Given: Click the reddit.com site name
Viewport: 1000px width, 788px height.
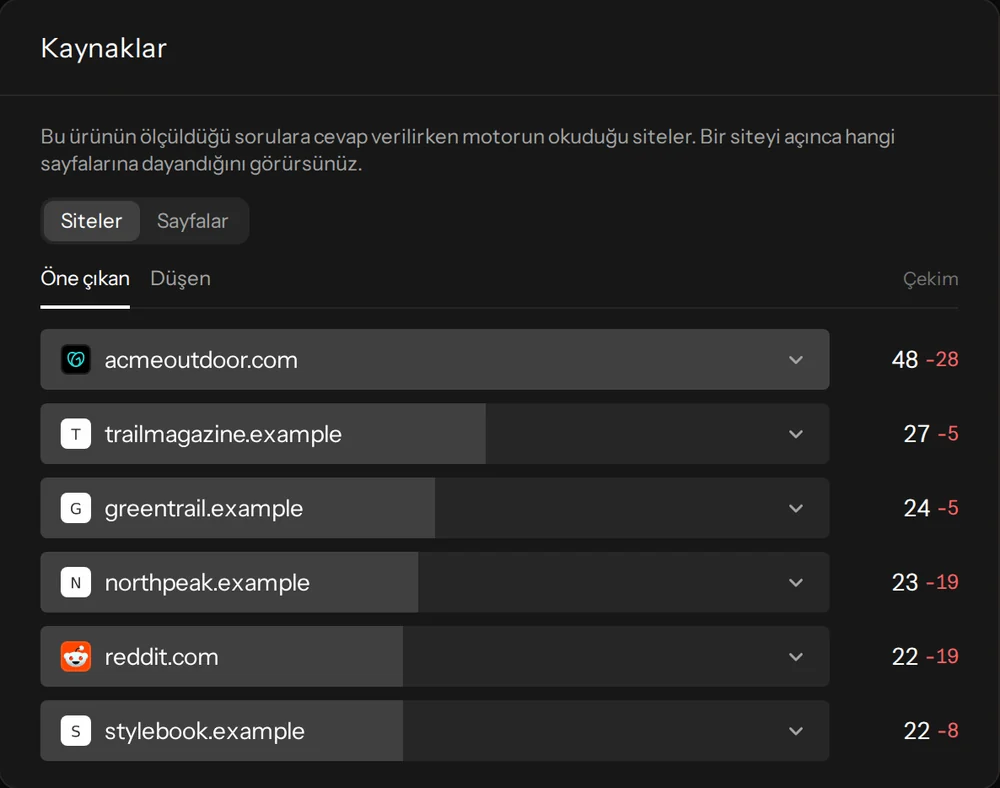Looking at the screenshot, I should point(161,657).
